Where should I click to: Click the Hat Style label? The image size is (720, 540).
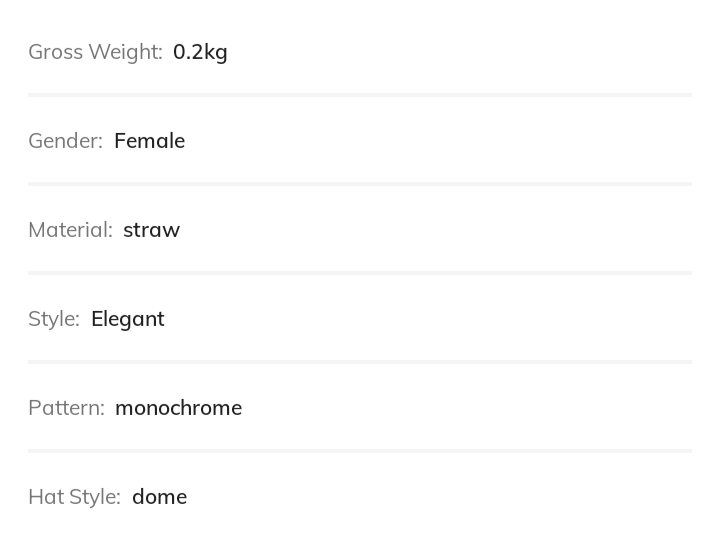tap(74, 497)
